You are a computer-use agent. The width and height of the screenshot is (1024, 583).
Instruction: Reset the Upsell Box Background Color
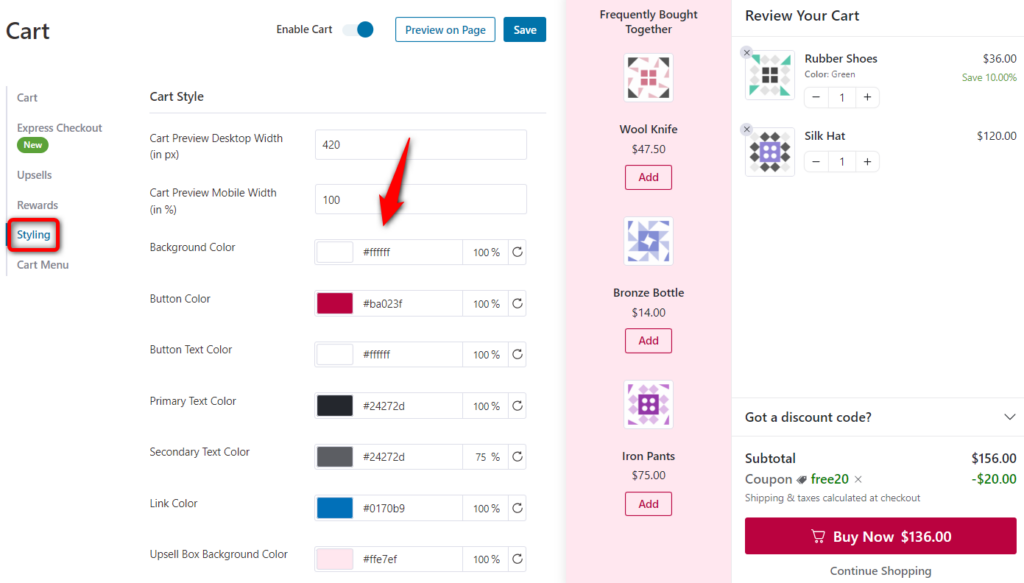pyautogui.click(x=517, y=559)
